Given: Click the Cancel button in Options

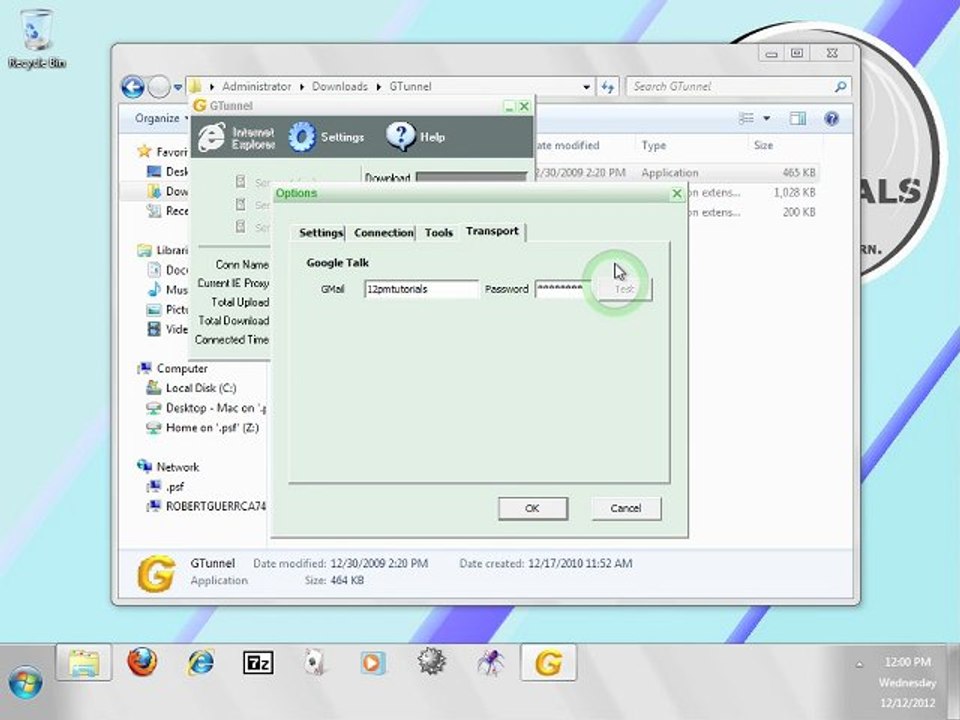Looking at the screenshot, I should pyautogui.click(x=626, y=508).
